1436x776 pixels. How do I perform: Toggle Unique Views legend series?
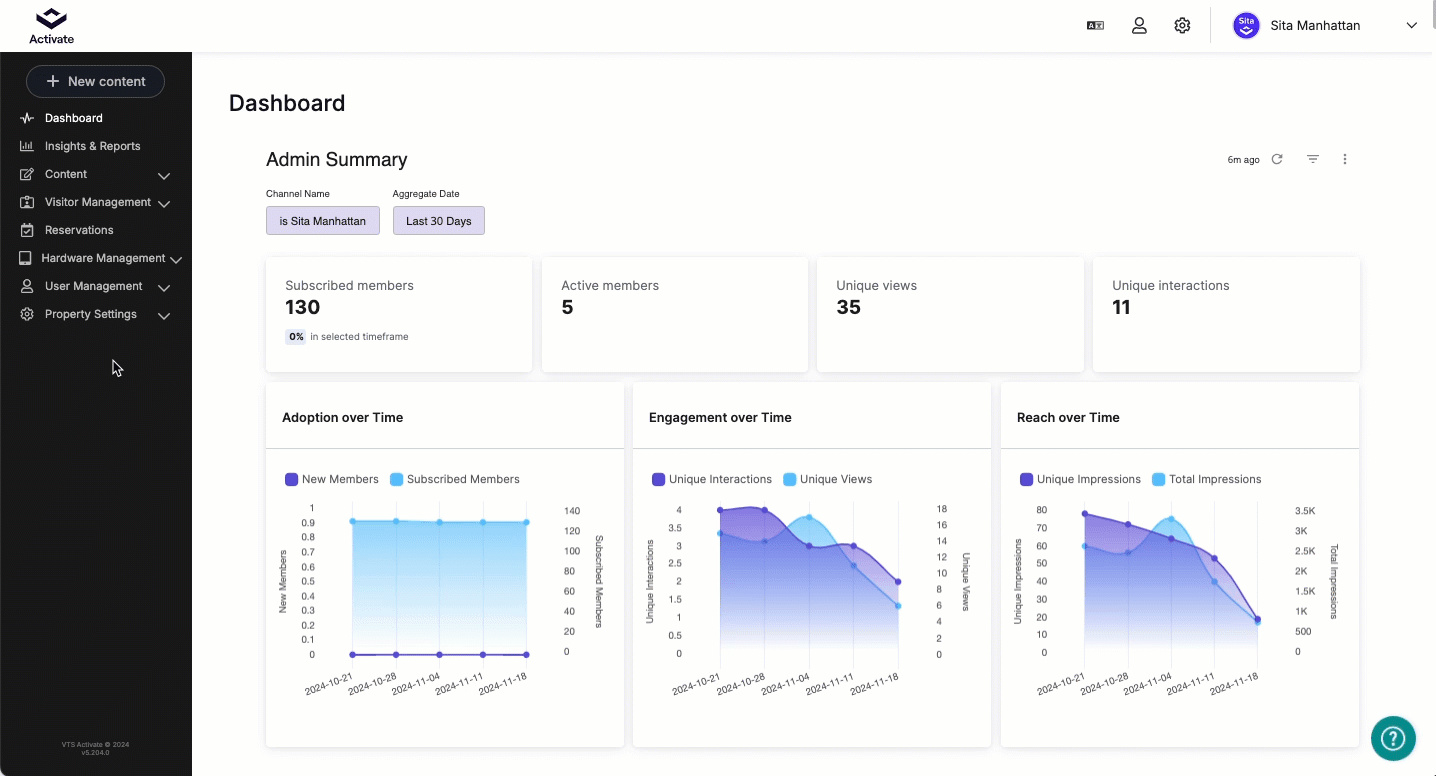point(827,479)
